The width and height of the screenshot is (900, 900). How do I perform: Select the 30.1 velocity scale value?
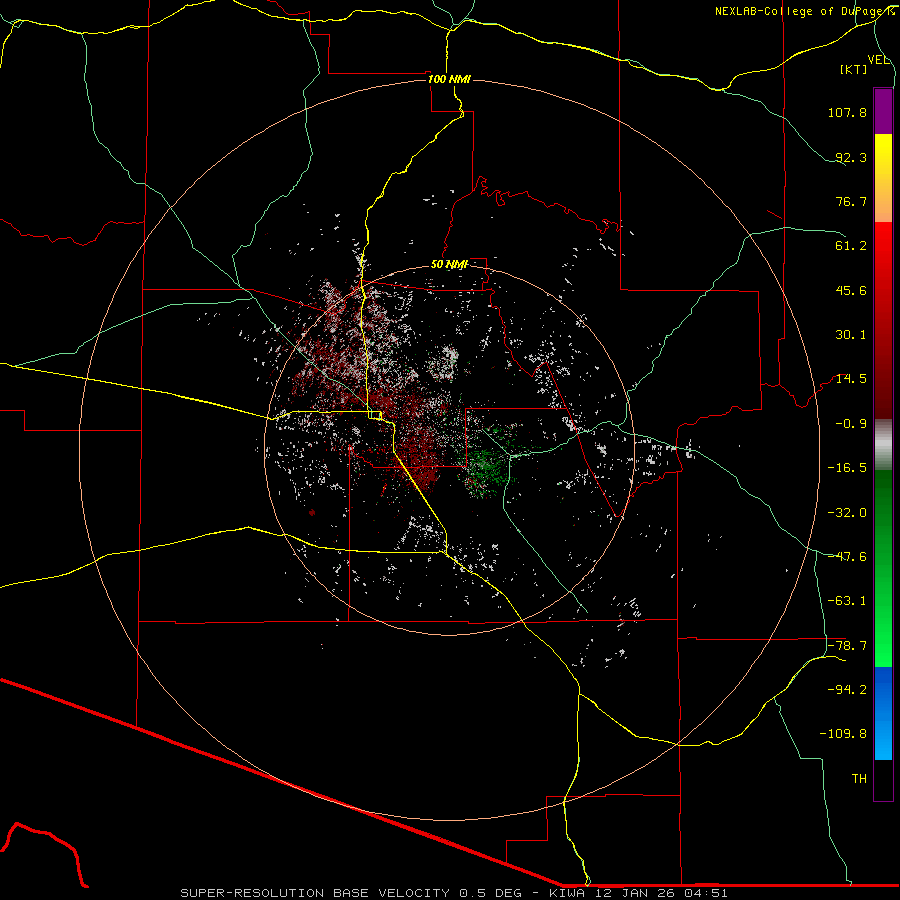(x=851, y=335)
